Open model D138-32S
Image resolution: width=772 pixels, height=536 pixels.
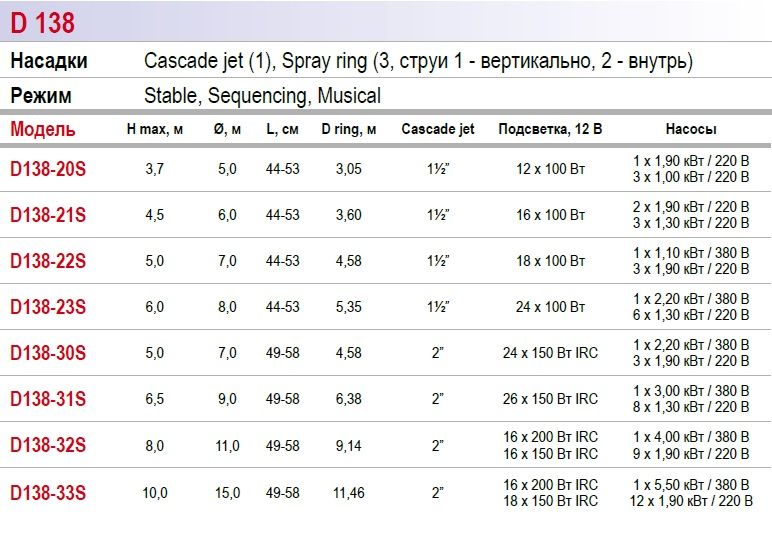48,446
